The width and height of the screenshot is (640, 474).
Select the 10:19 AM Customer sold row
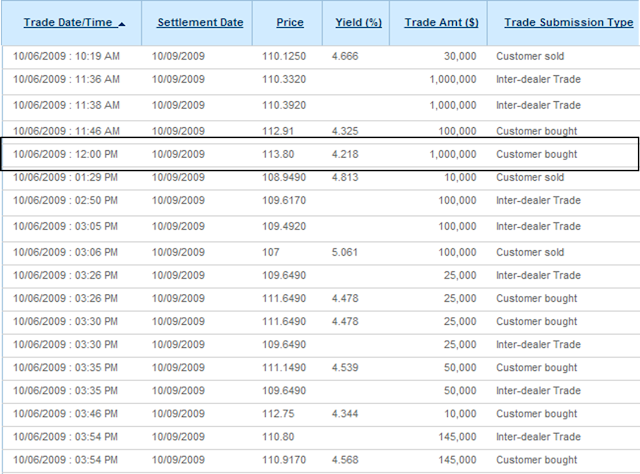pyautogui.click(x=320, y=56)
